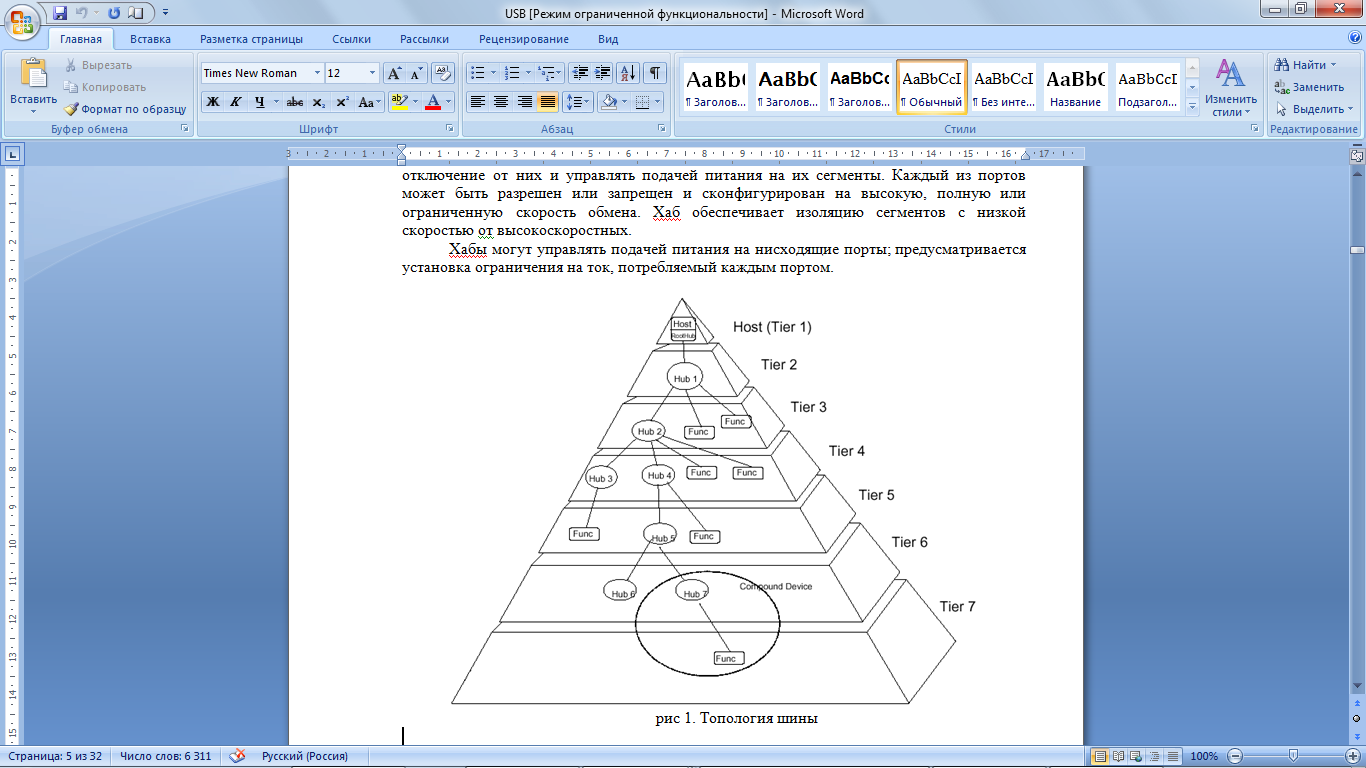Click the Microsoft Office Word help icon
Screen dimensions: 1366x768
[1353, 39]
